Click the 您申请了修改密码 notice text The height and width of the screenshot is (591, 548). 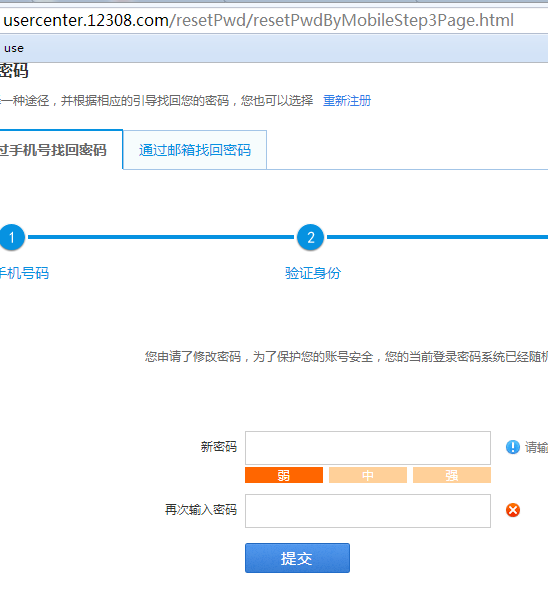coord(346,356)
